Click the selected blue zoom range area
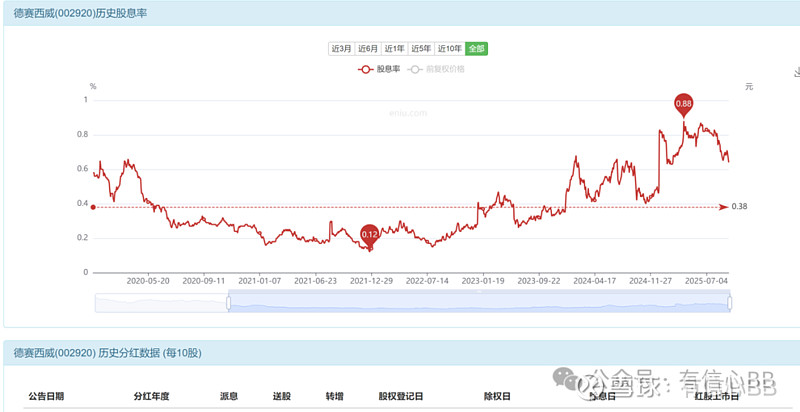This screenshot has width=800, height=412. (x=479, y=301)
